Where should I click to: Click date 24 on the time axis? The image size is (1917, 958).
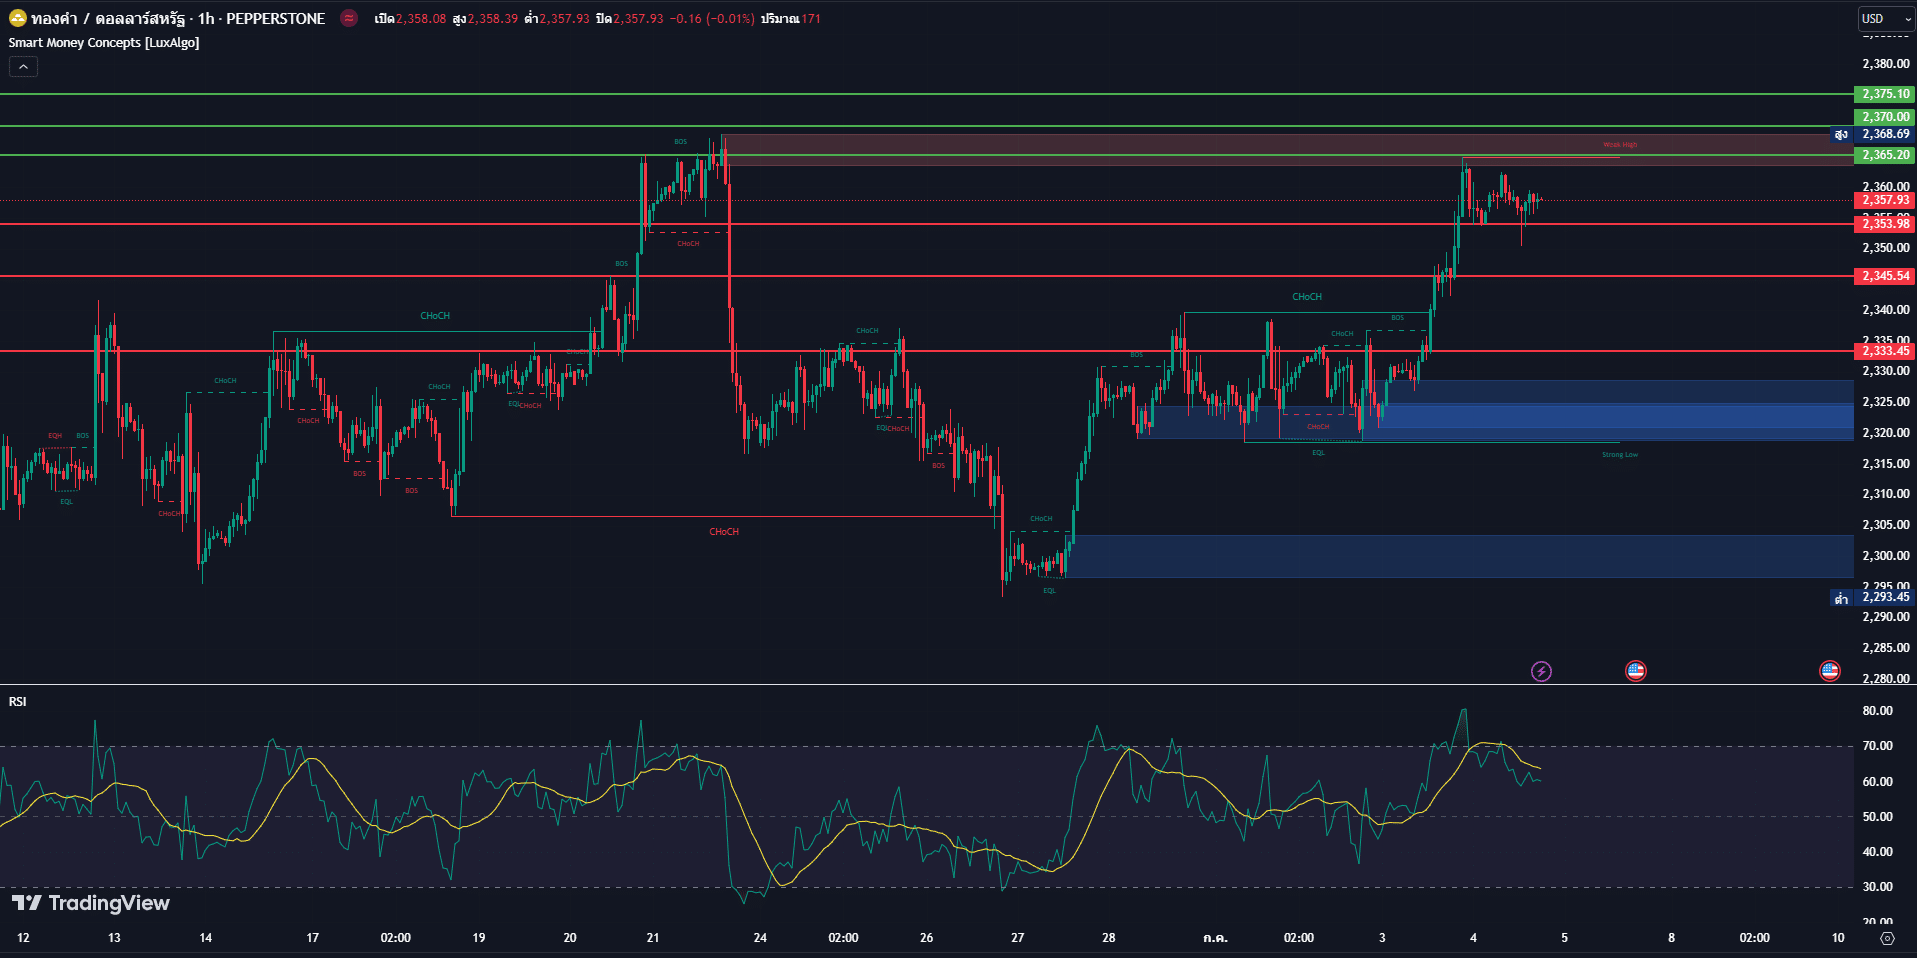tap(760, 938)
